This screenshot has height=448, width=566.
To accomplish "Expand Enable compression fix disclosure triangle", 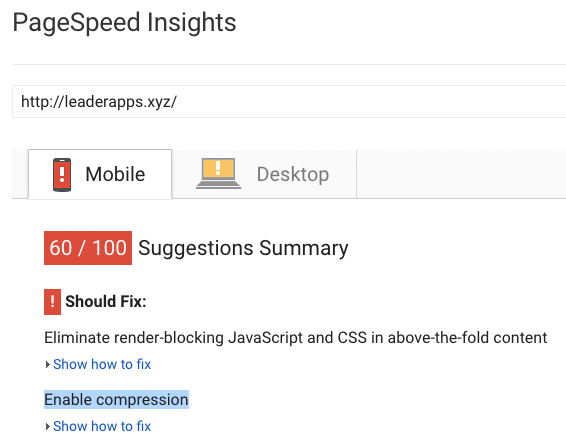I will (x=48, y=427).
